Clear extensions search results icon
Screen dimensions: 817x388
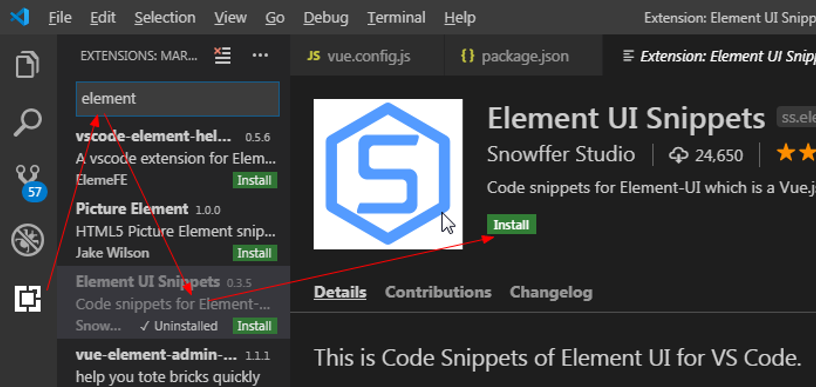pyautogui.click(x=222, y=55)
